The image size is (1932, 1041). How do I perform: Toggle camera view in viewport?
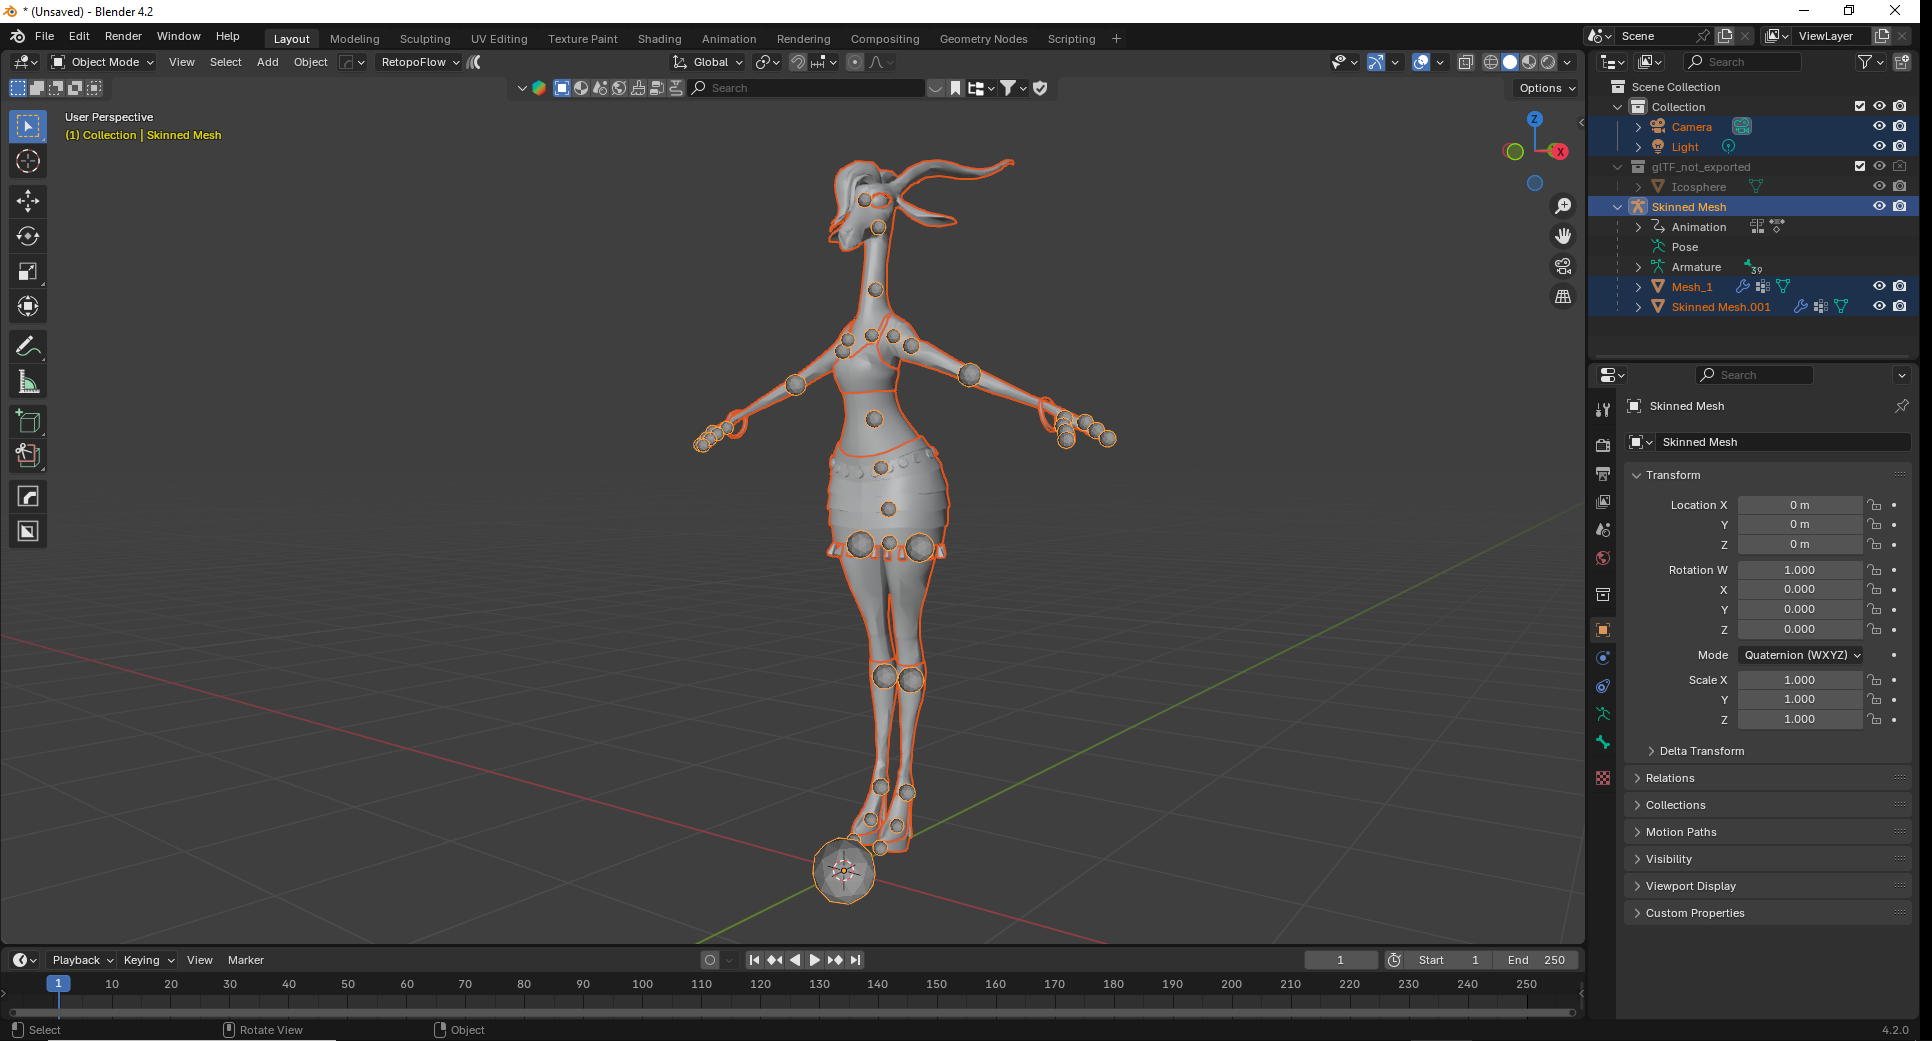coord(1563,266)
